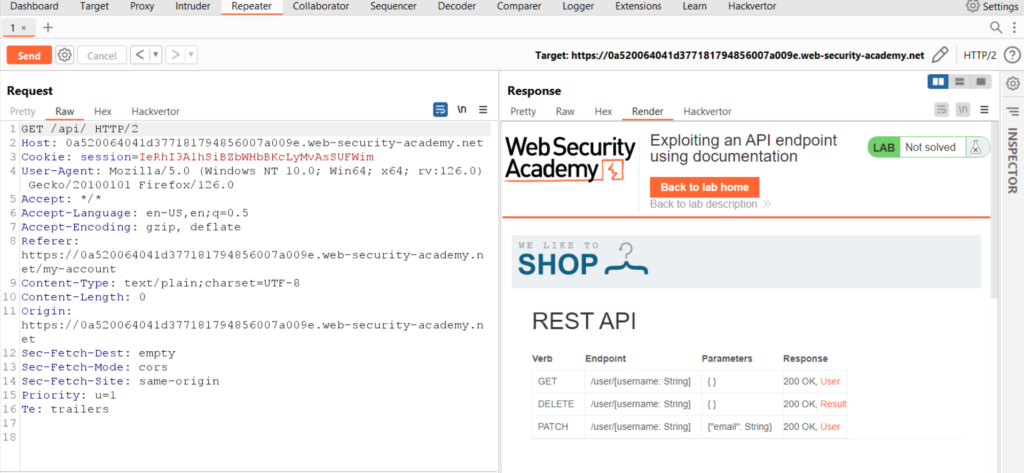Follow Back to lab description link

coord(711,204)
